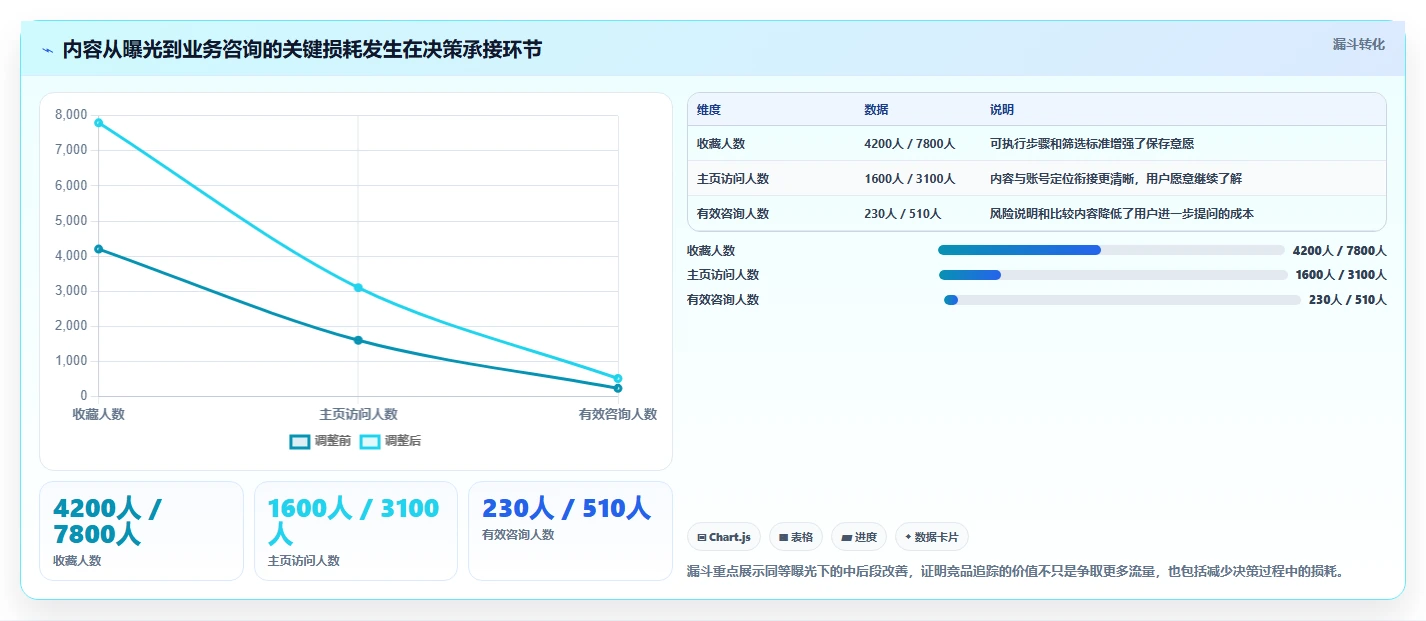Viewport: 1426px width, 621px height.
Task: Click the 数据 table column header
Action: [876, 110]
